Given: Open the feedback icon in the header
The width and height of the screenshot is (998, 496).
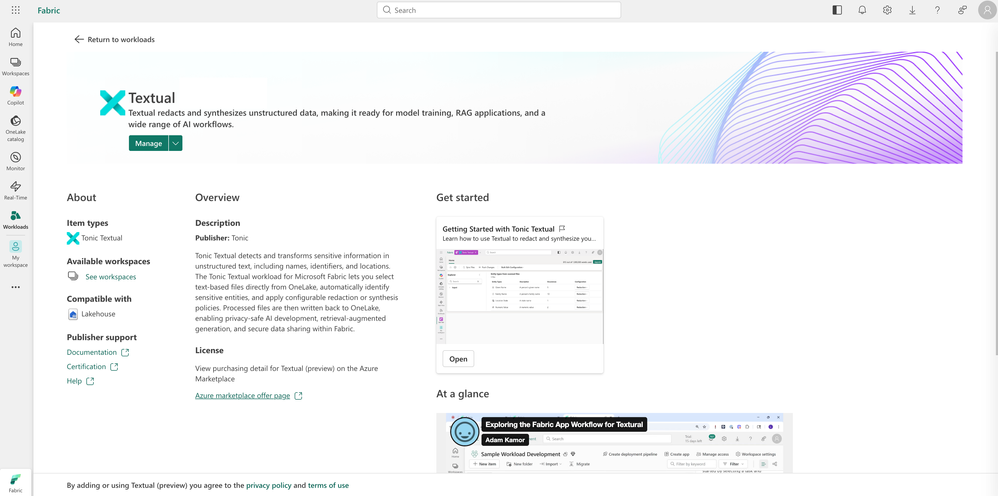Looking at the screenshot, I should pos(962,10).
